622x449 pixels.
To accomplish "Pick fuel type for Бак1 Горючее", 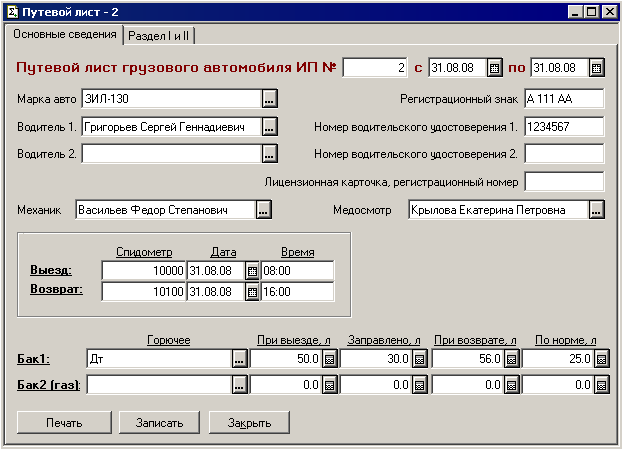I will tap(240, 358).
